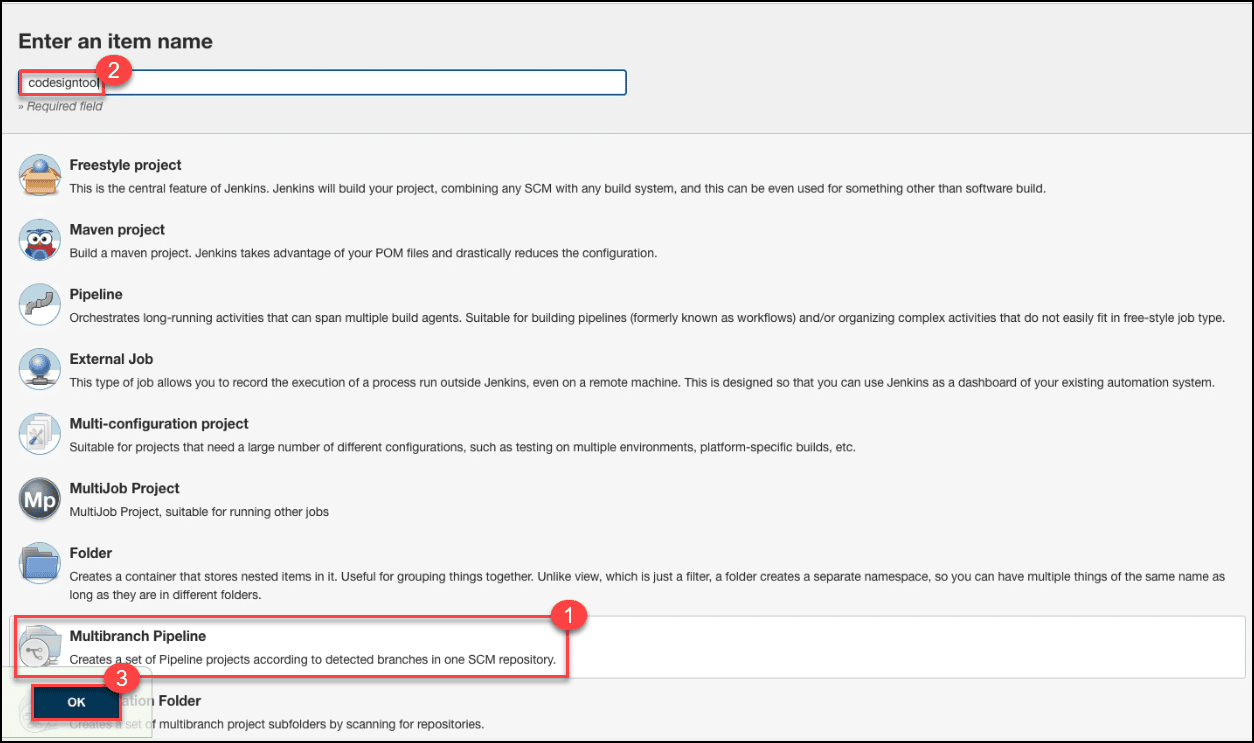Pick the Pipeline item type title

tap(96, 295)
